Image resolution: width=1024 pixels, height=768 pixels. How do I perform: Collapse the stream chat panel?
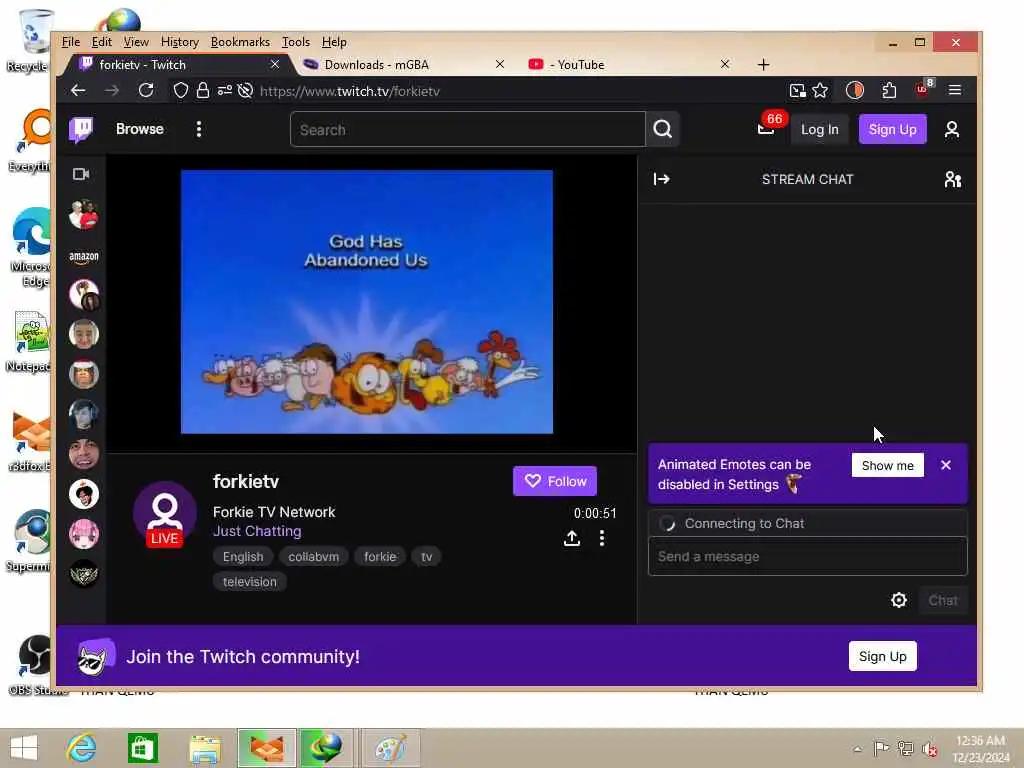(662, 179)
